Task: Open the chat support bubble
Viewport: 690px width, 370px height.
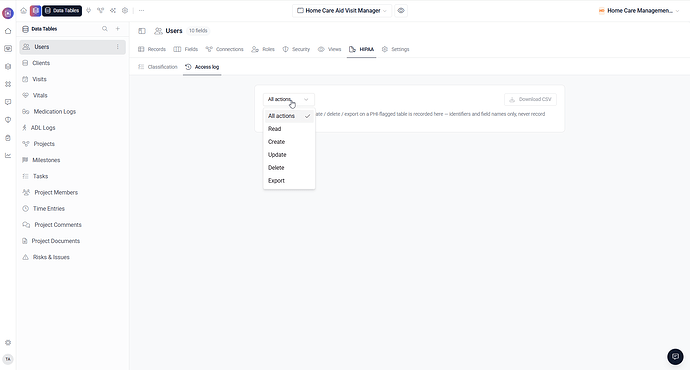Action: [x=675, y=356]
